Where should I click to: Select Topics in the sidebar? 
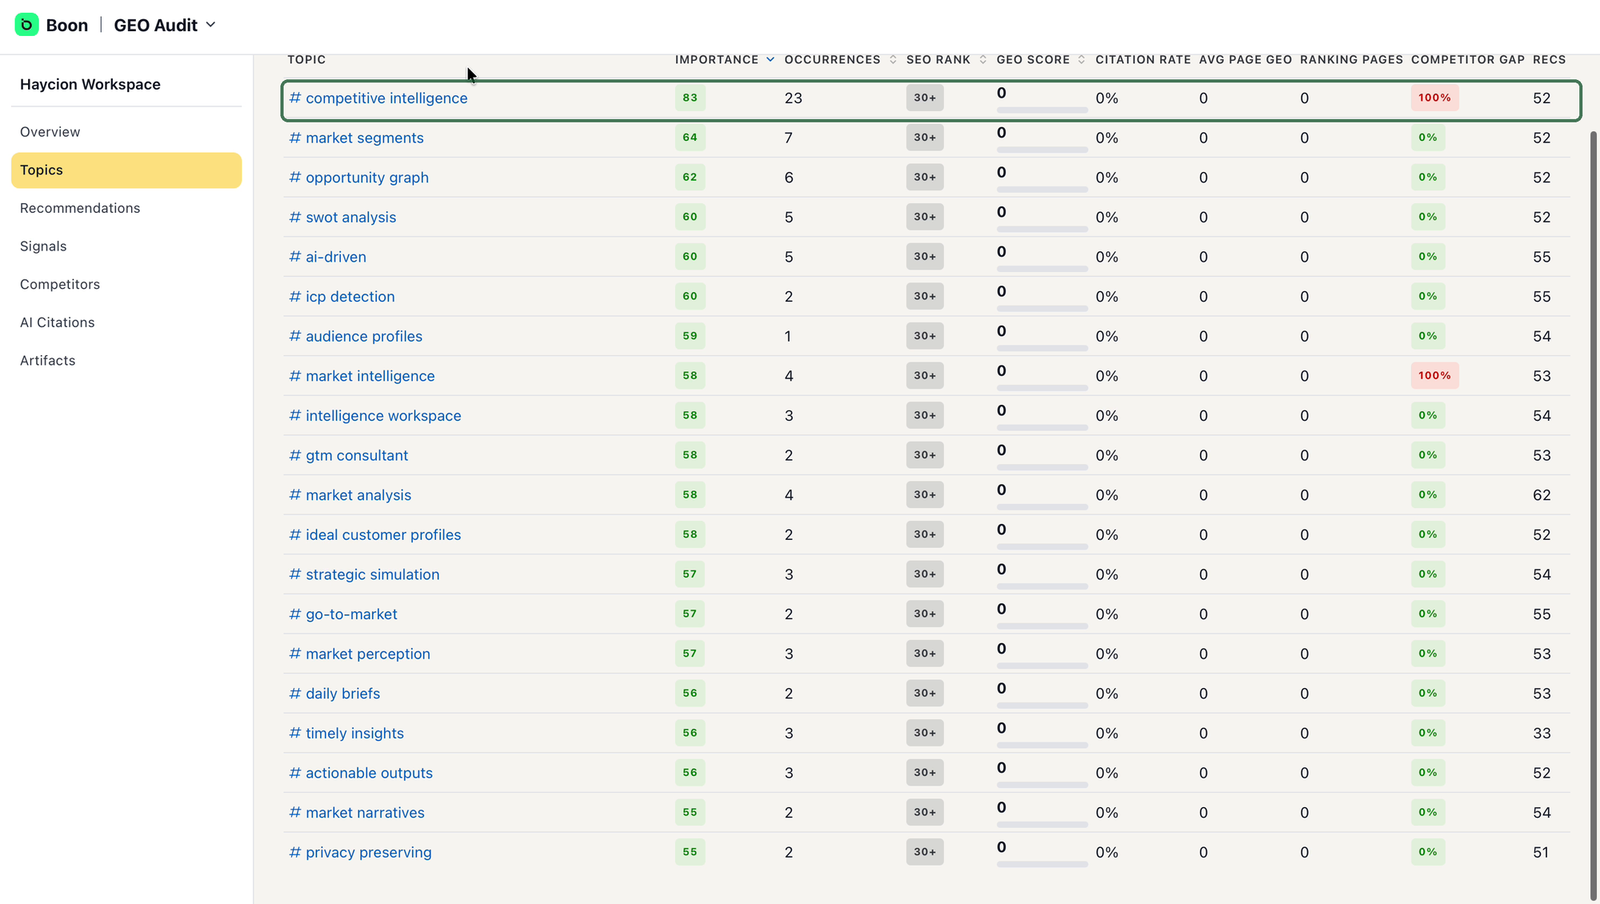click(x=126, y=170)
